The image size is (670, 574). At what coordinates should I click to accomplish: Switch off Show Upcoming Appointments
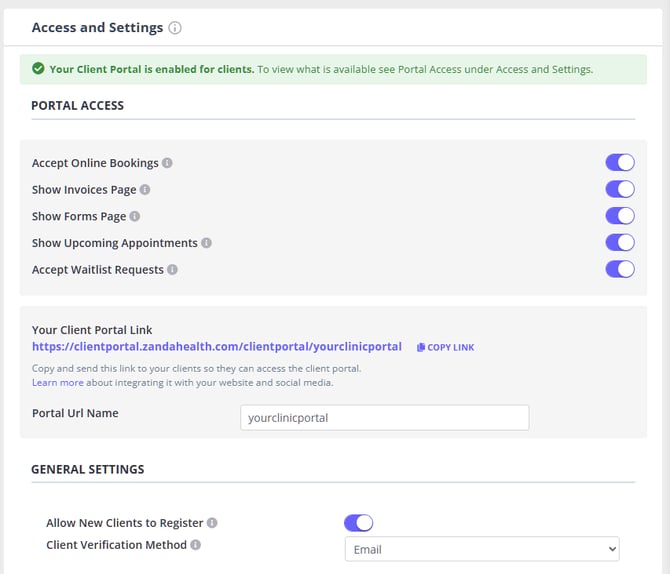[x=619, y=242]
